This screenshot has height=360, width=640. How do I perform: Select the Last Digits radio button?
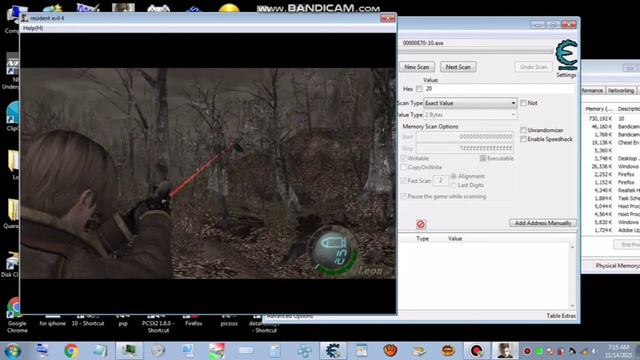click(453, 185)
